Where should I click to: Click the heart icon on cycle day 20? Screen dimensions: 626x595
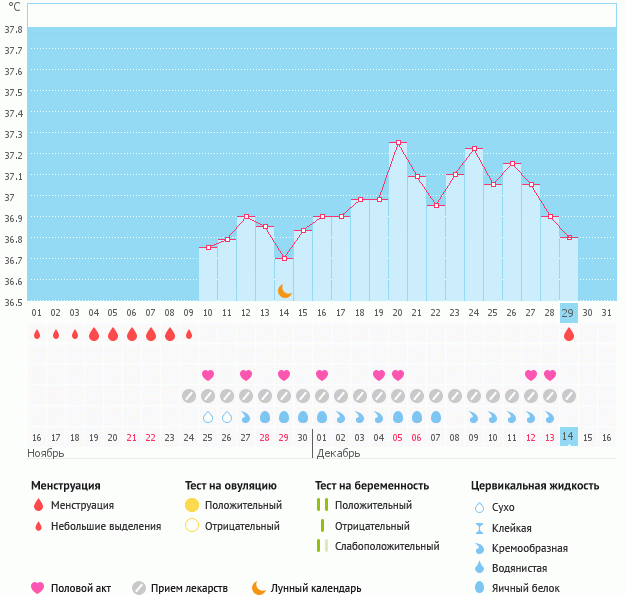(x=398, y=375)
